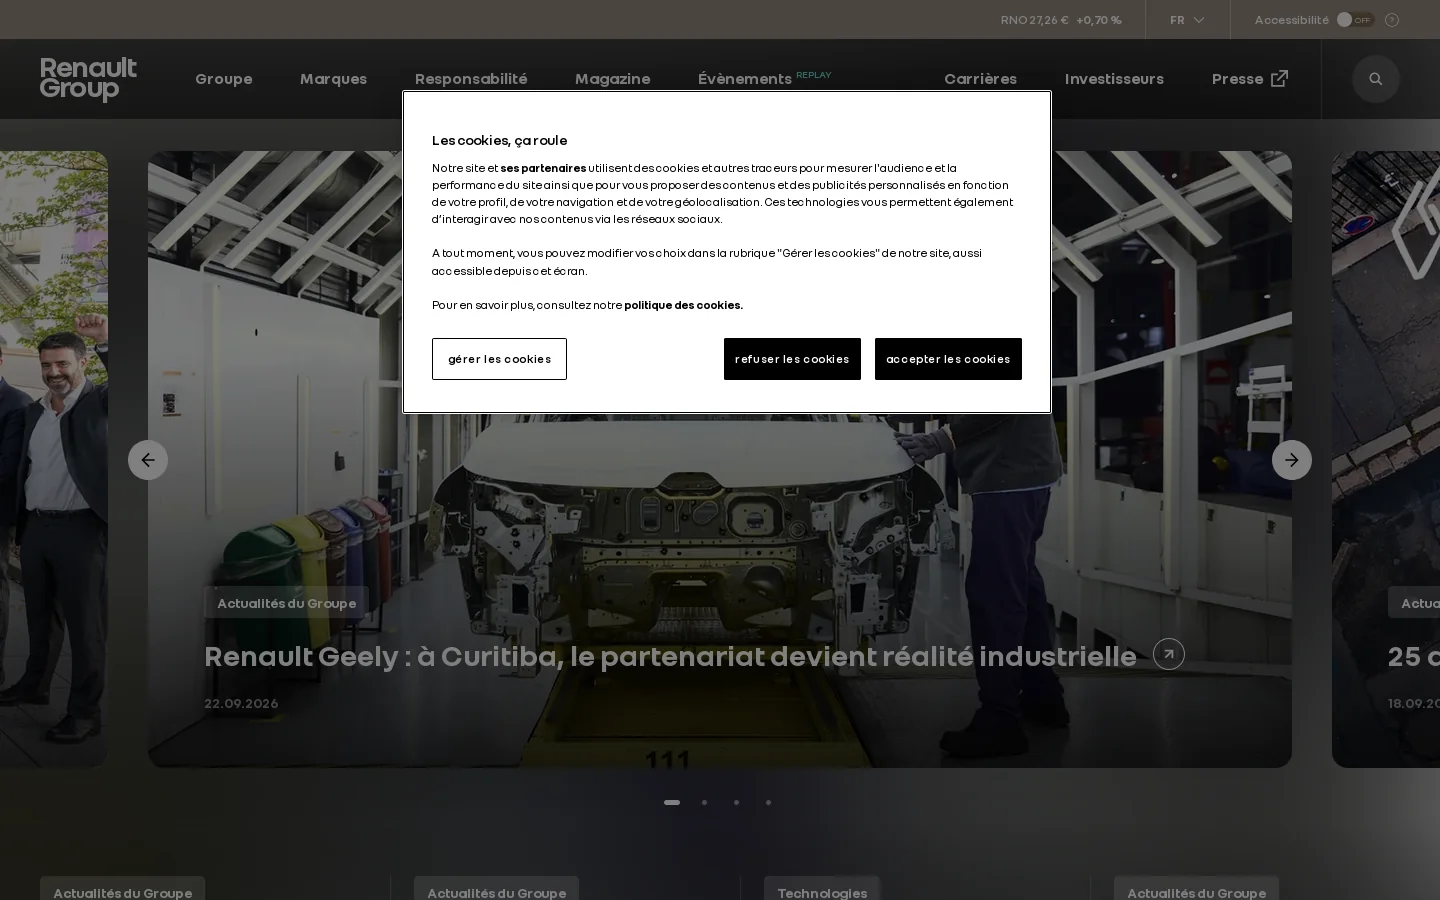
Task: Click the RNO share price ticker
Action: (1061, 20)
